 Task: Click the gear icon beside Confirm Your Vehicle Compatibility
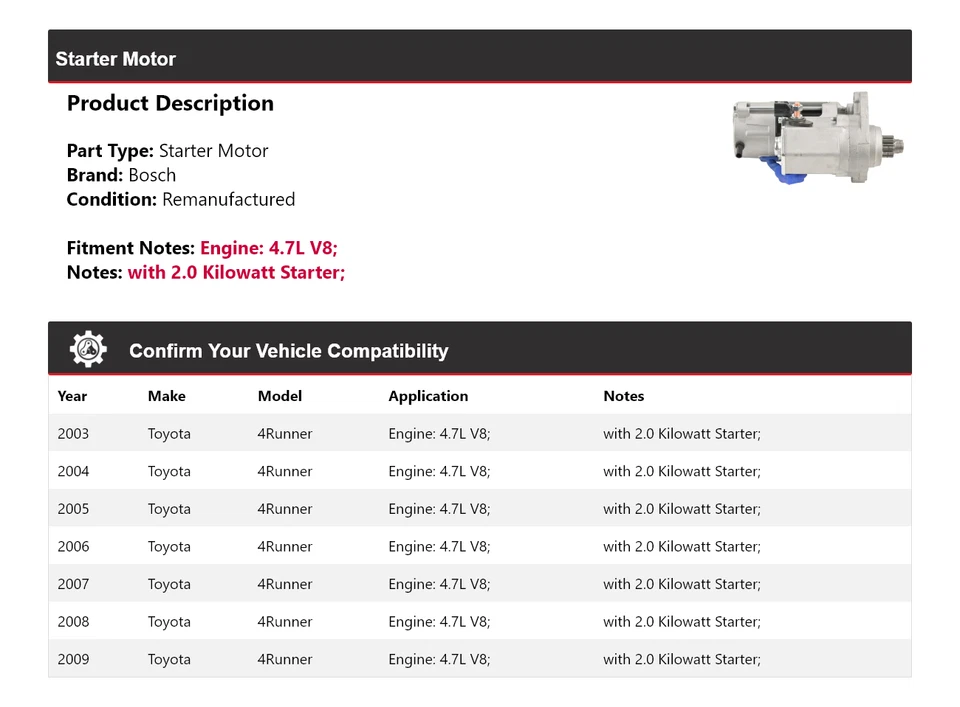coord(88,349)
